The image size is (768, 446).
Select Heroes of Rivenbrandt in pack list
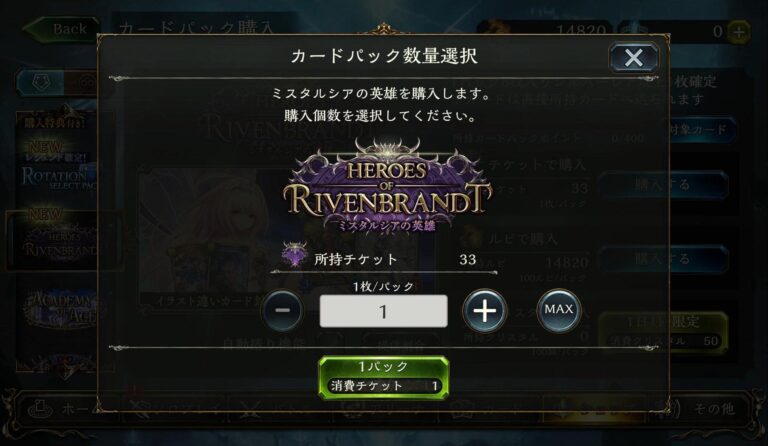pyautogui.click(x=61, y=240)
